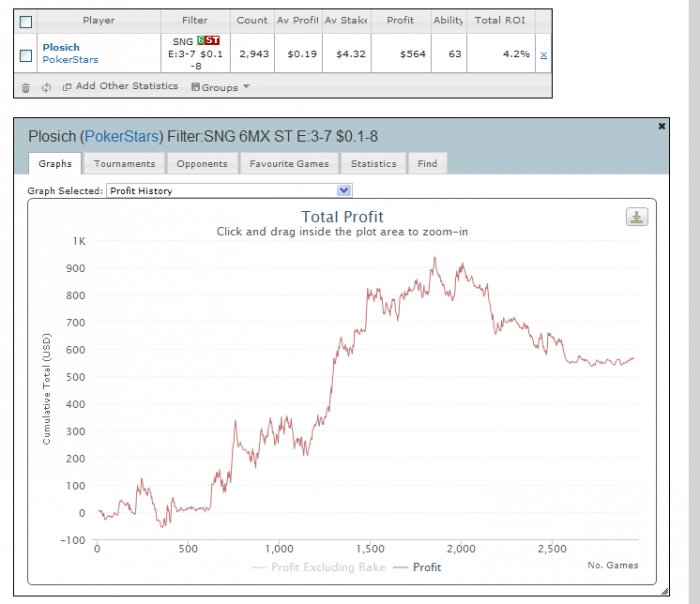
Task: Sort by the Av Profit column header
Action: tap(298, 21)
